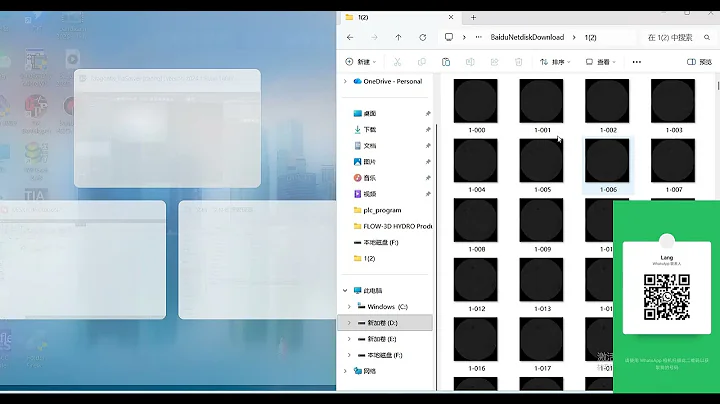The width and height of the screenshot is (720, 404).
Task: Open a new File Explorer tab
Action: [x=473, y=17]
